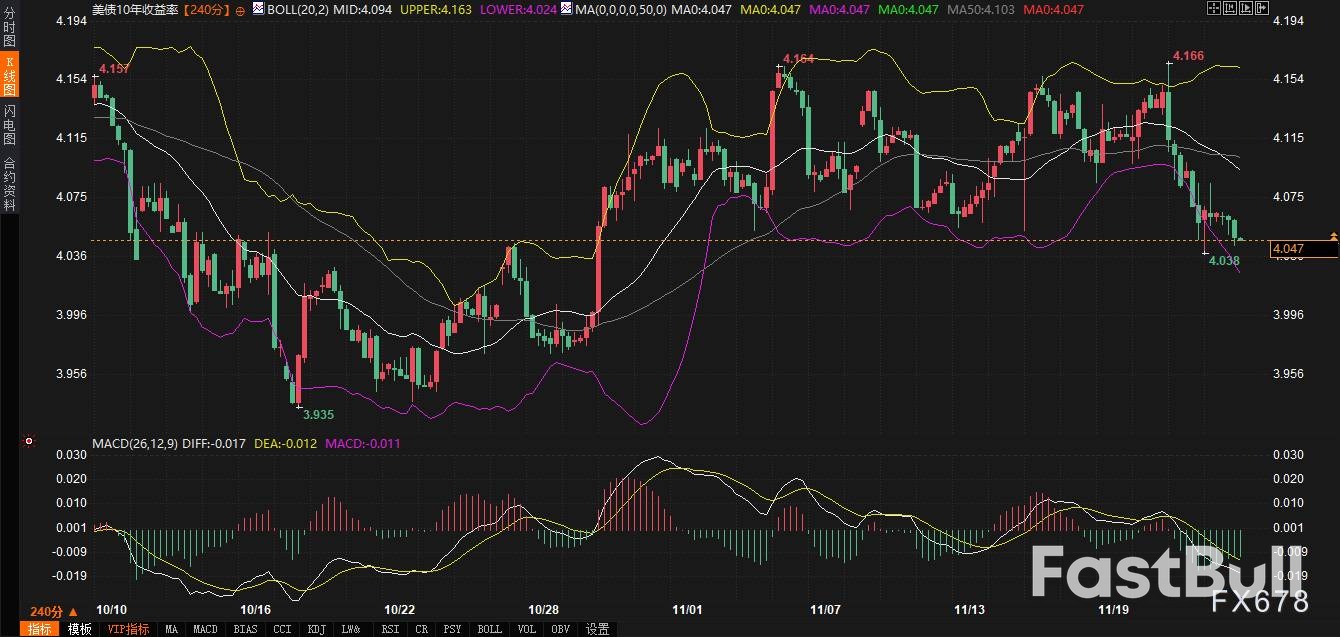Expand the 240分 period dropdown at bottom left

[53, 611]
